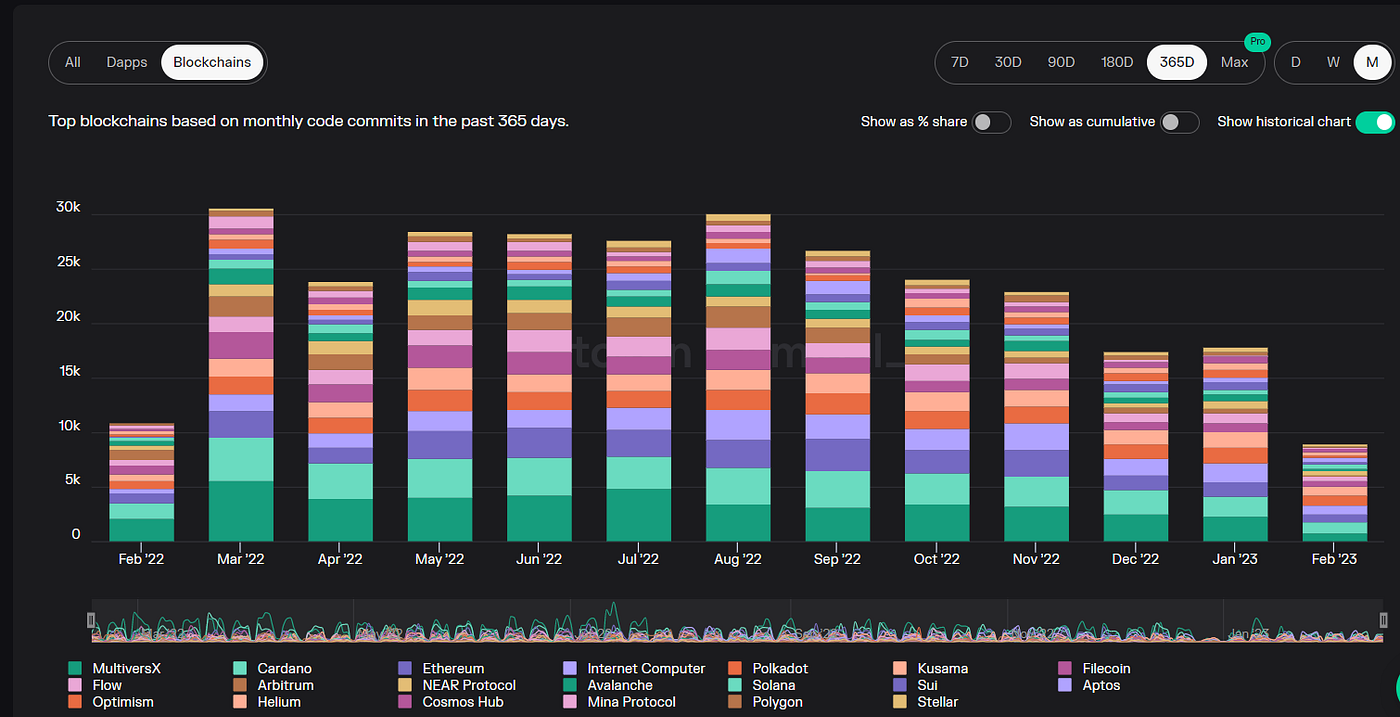
Task: Click the historical mini chart navigator
Action: tap(737, 620)
